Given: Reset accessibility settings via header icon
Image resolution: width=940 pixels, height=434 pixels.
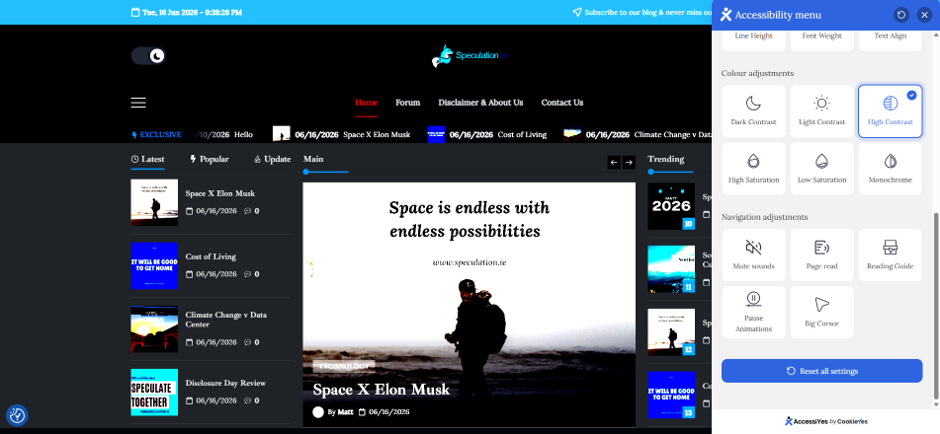Looking at the screenshot, I should coord(900,15).
